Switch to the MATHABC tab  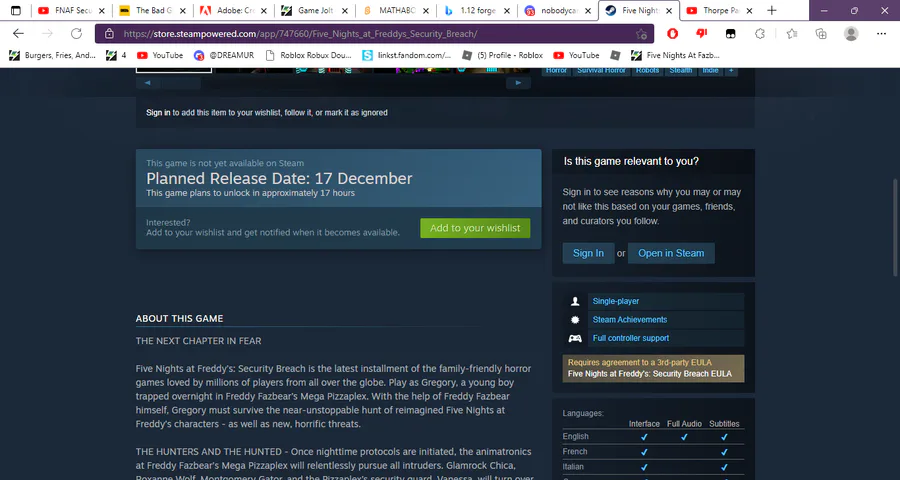395,10
